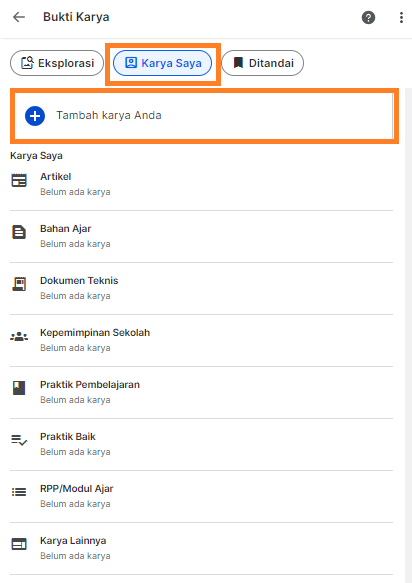This screenshot has height=583, width=412.
Task: Open the three-dot overflow menu
Action: point(401,17)
